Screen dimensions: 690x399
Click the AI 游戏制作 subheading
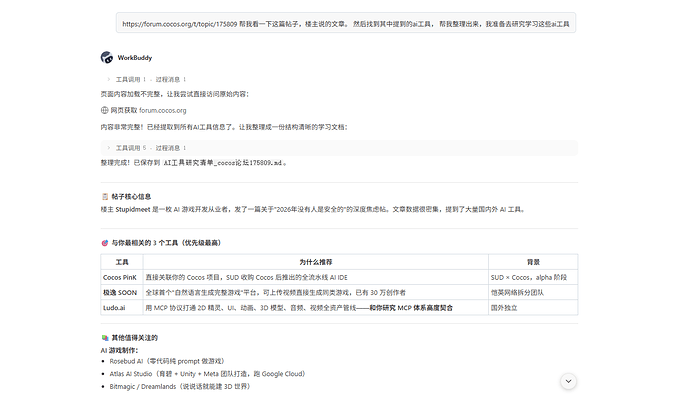[x=119, y=351]
